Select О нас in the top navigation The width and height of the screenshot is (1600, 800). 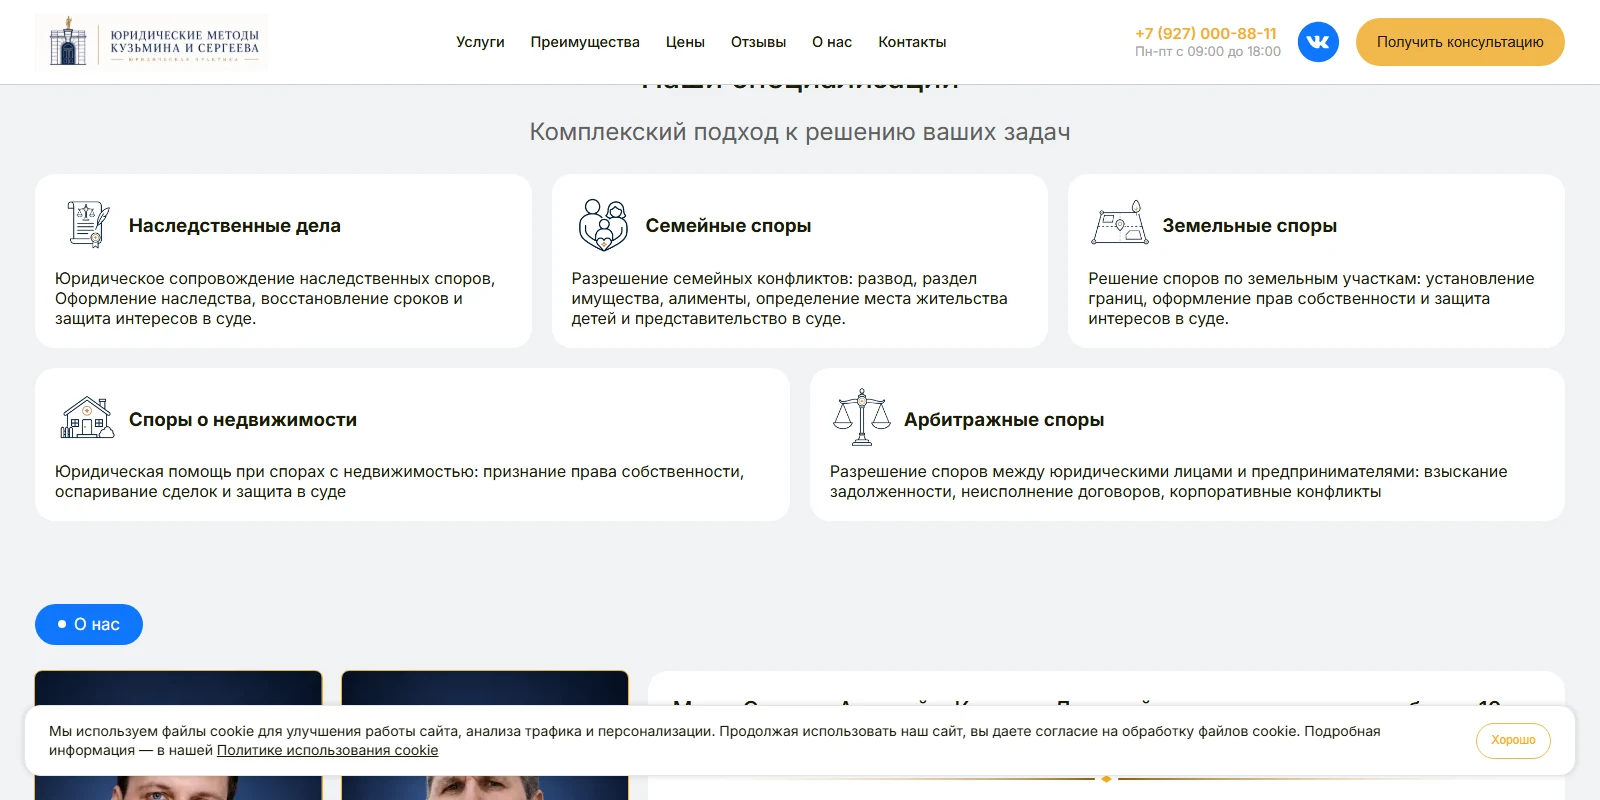tap(832, 42)
